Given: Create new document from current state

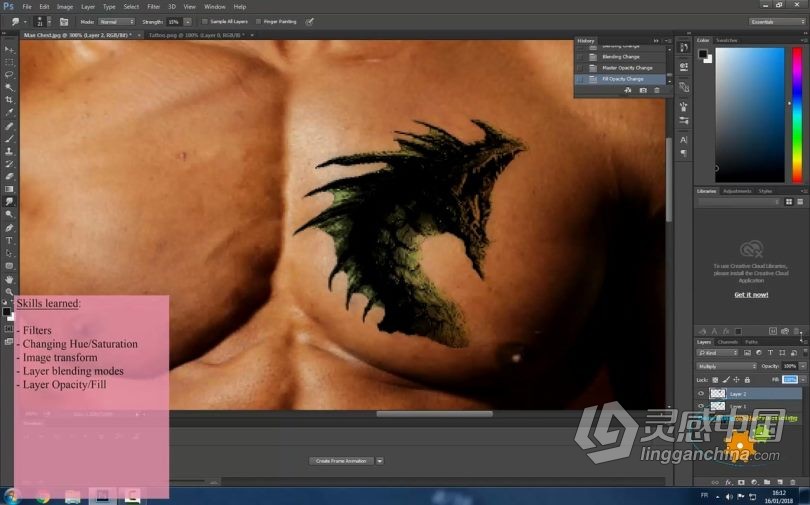Looking at the screenshot, I should (x=628, y=90).
